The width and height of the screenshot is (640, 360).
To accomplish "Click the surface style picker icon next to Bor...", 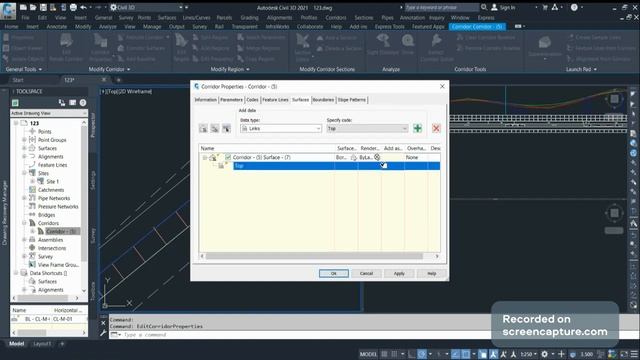I will (353, 157).
